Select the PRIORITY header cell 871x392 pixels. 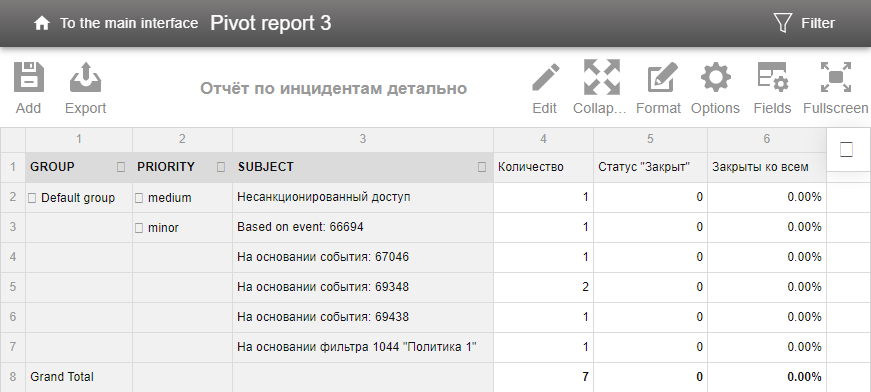pyautogui.click(x=182, y=167)
